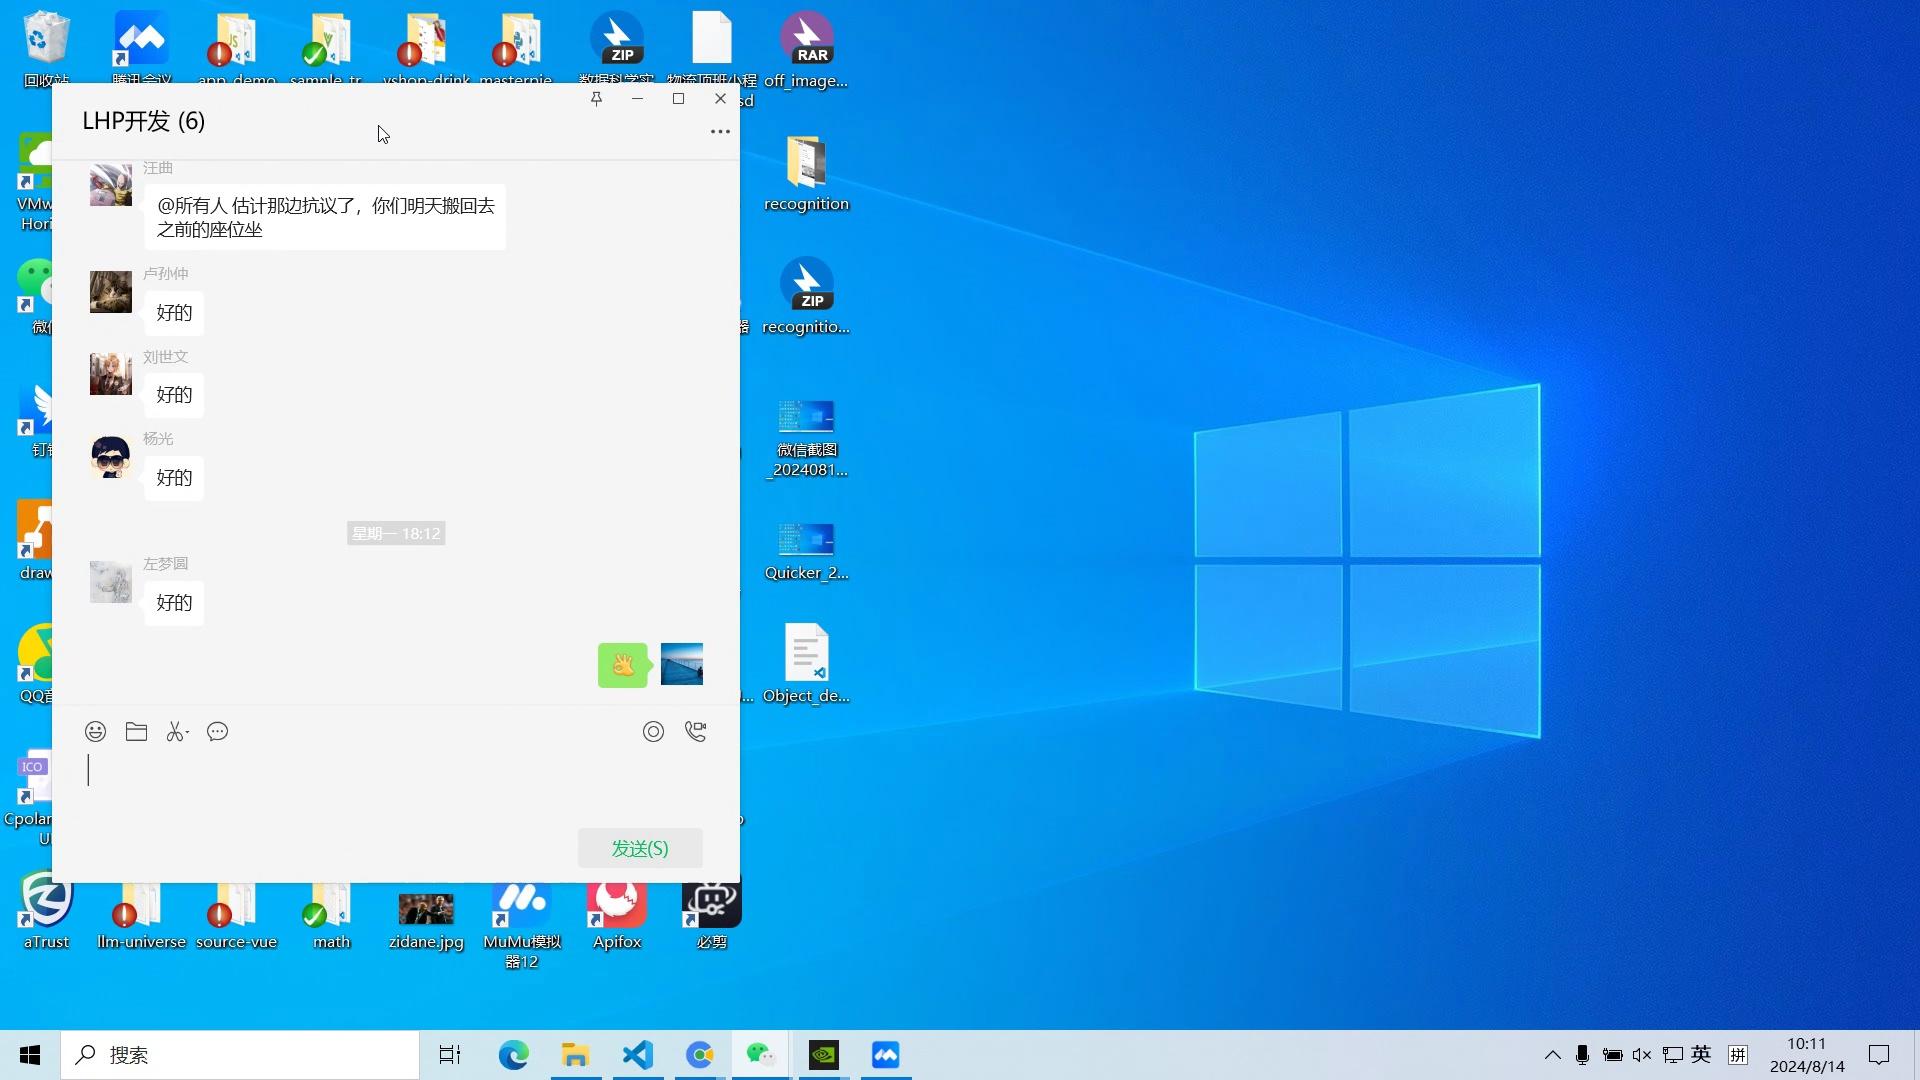Select the 必剪 desktop shortcut
Image resolution: width=1920 pixels, height=1080 pixels.
[x=711, y=917]
